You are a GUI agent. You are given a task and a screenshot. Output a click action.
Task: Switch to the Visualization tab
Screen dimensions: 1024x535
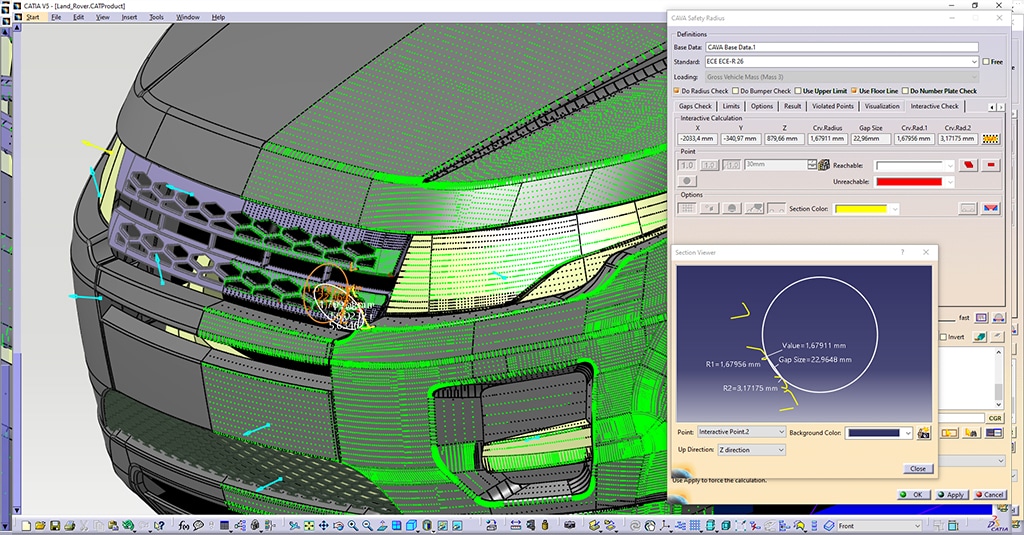[882, 106]
